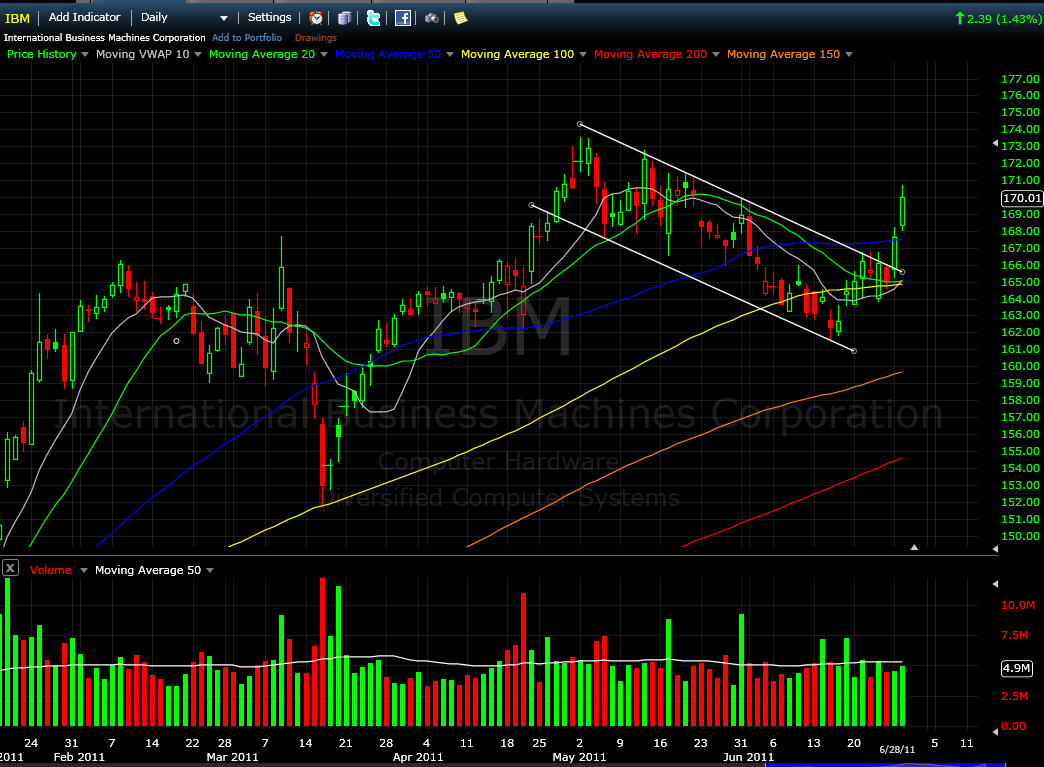The image size is (1044, 767).
Task: Click the lower trendline's left endpoint handle
Action: (x=531, y=205)
